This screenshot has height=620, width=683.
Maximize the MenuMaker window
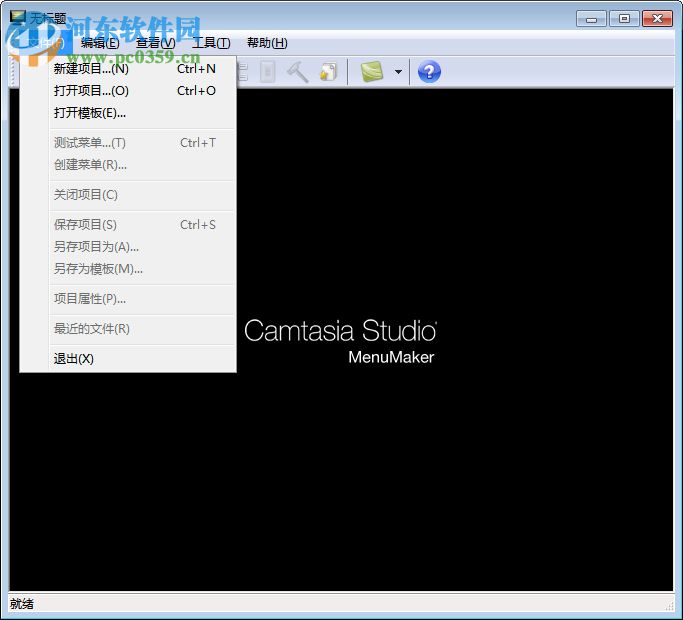pyautogui.click(x=624, y=19)
